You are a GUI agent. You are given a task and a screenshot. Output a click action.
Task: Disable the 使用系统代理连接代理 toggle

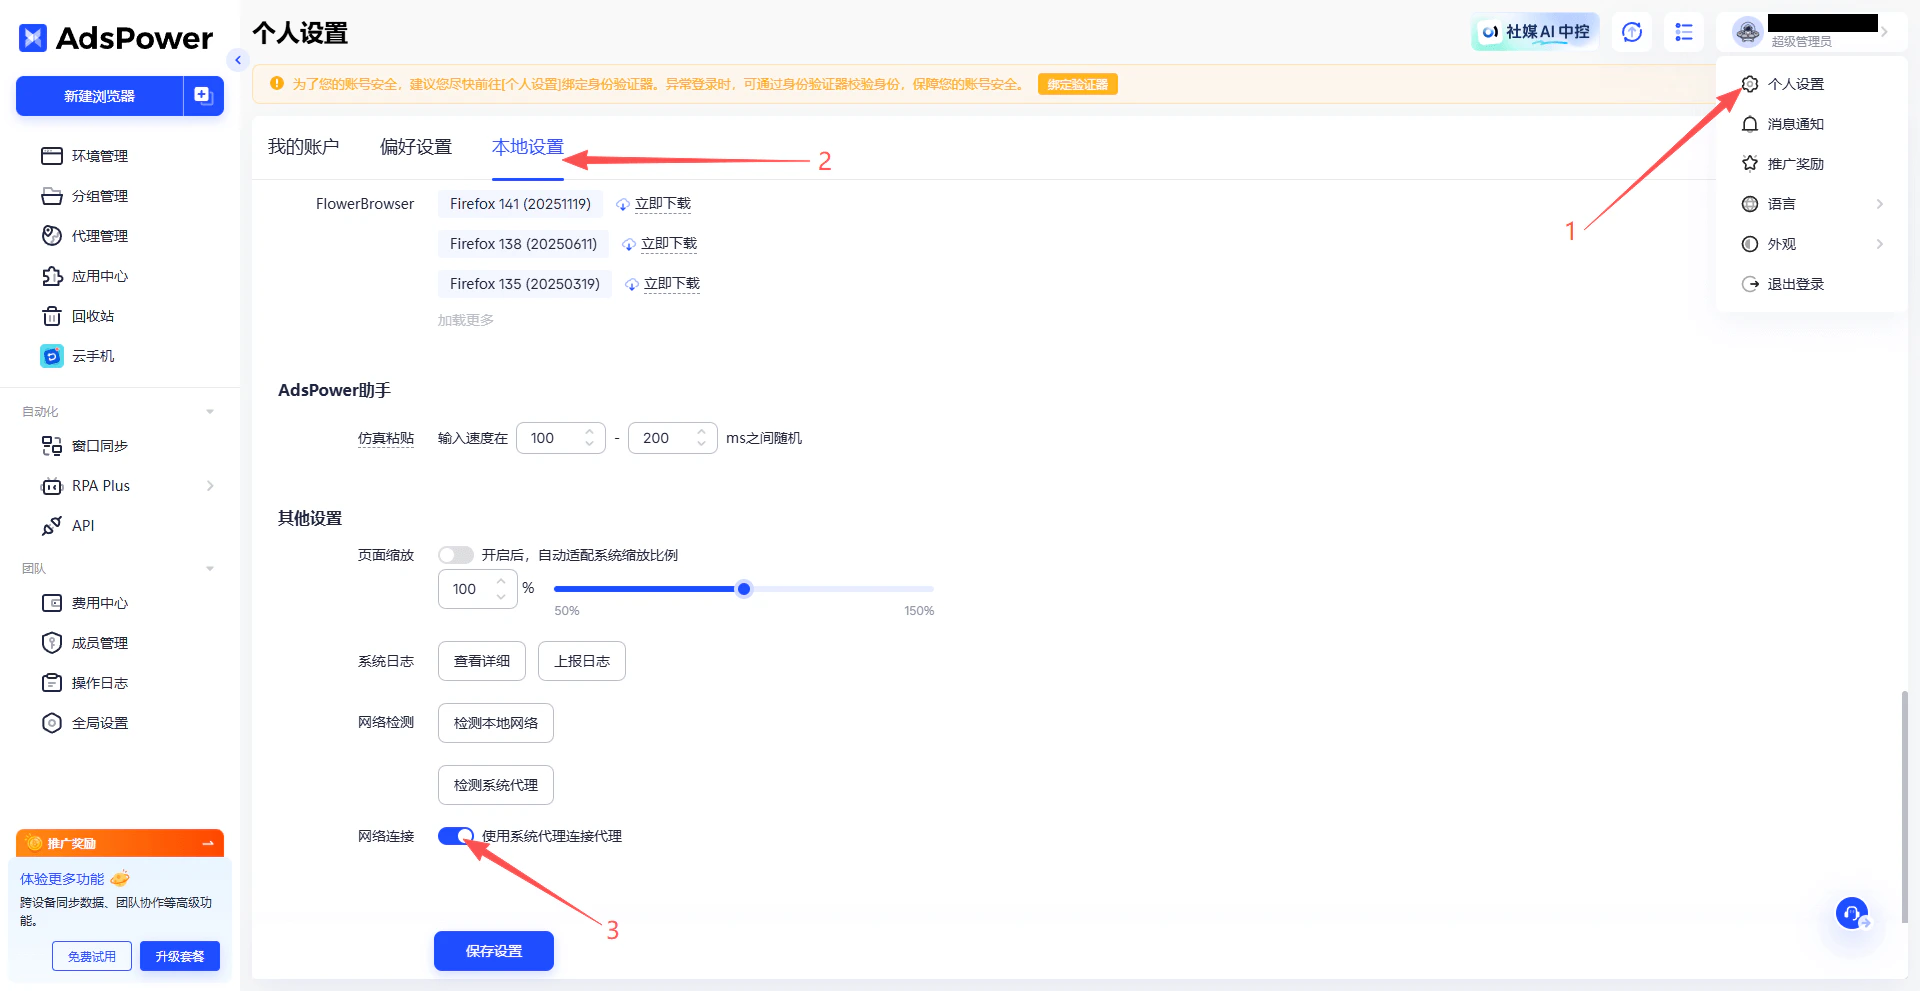[x=455, y=836]
